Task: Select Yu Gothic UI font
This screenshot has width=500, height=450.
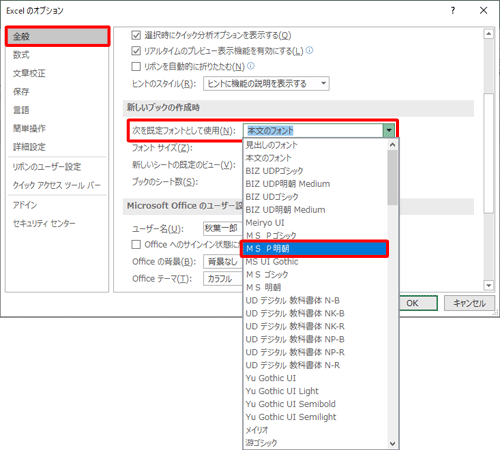Action: click(x=315, y=378)
